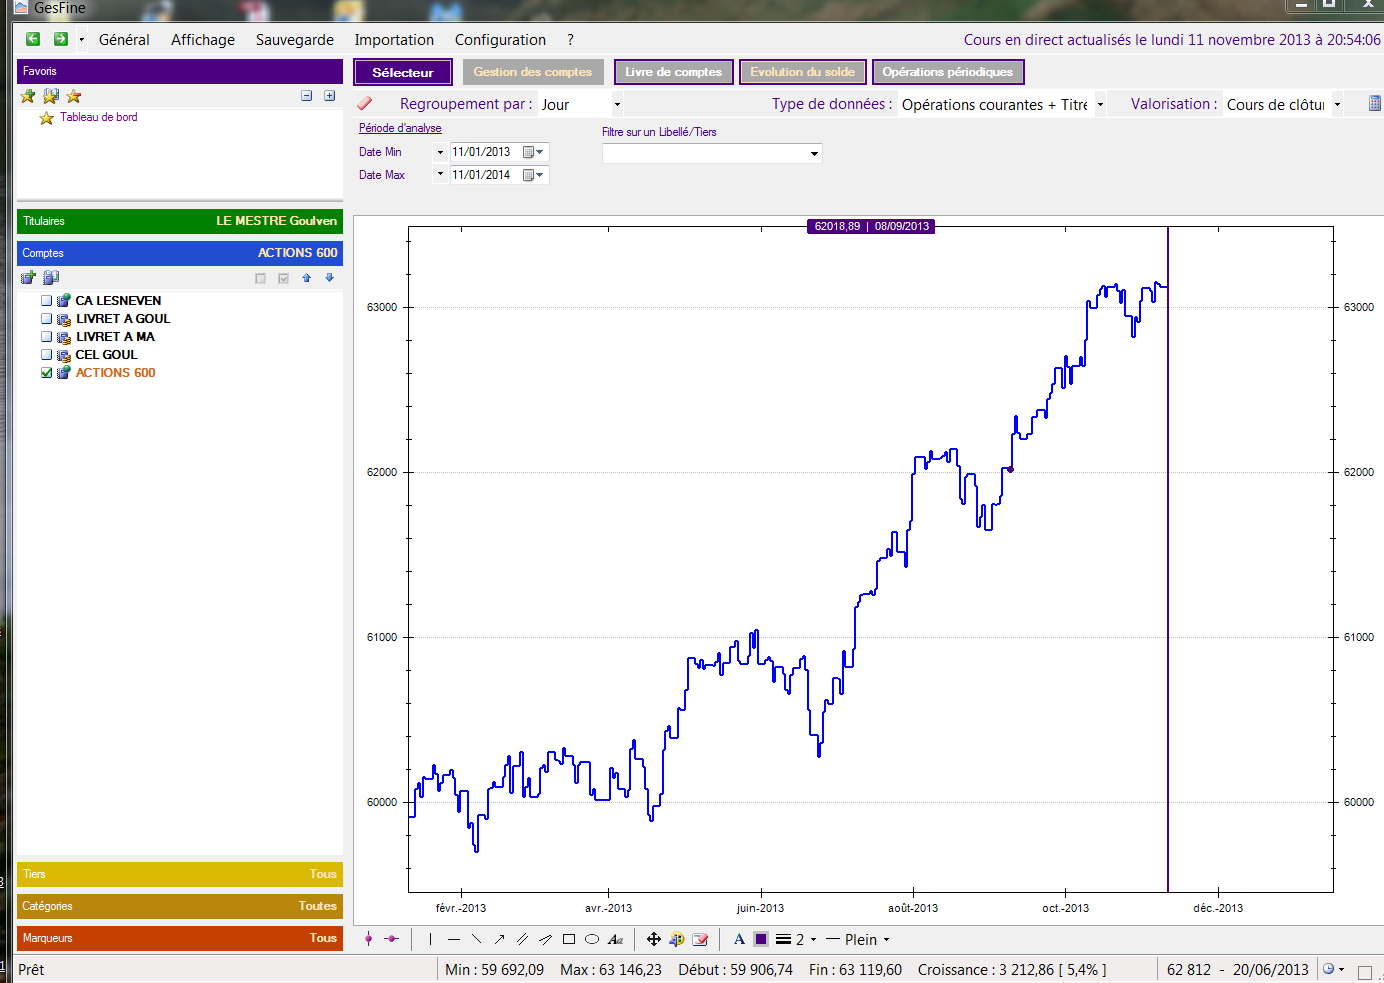1384x983 pixels.
Task: Open the Regroupement par Jour dropdown
Action: 616,104
